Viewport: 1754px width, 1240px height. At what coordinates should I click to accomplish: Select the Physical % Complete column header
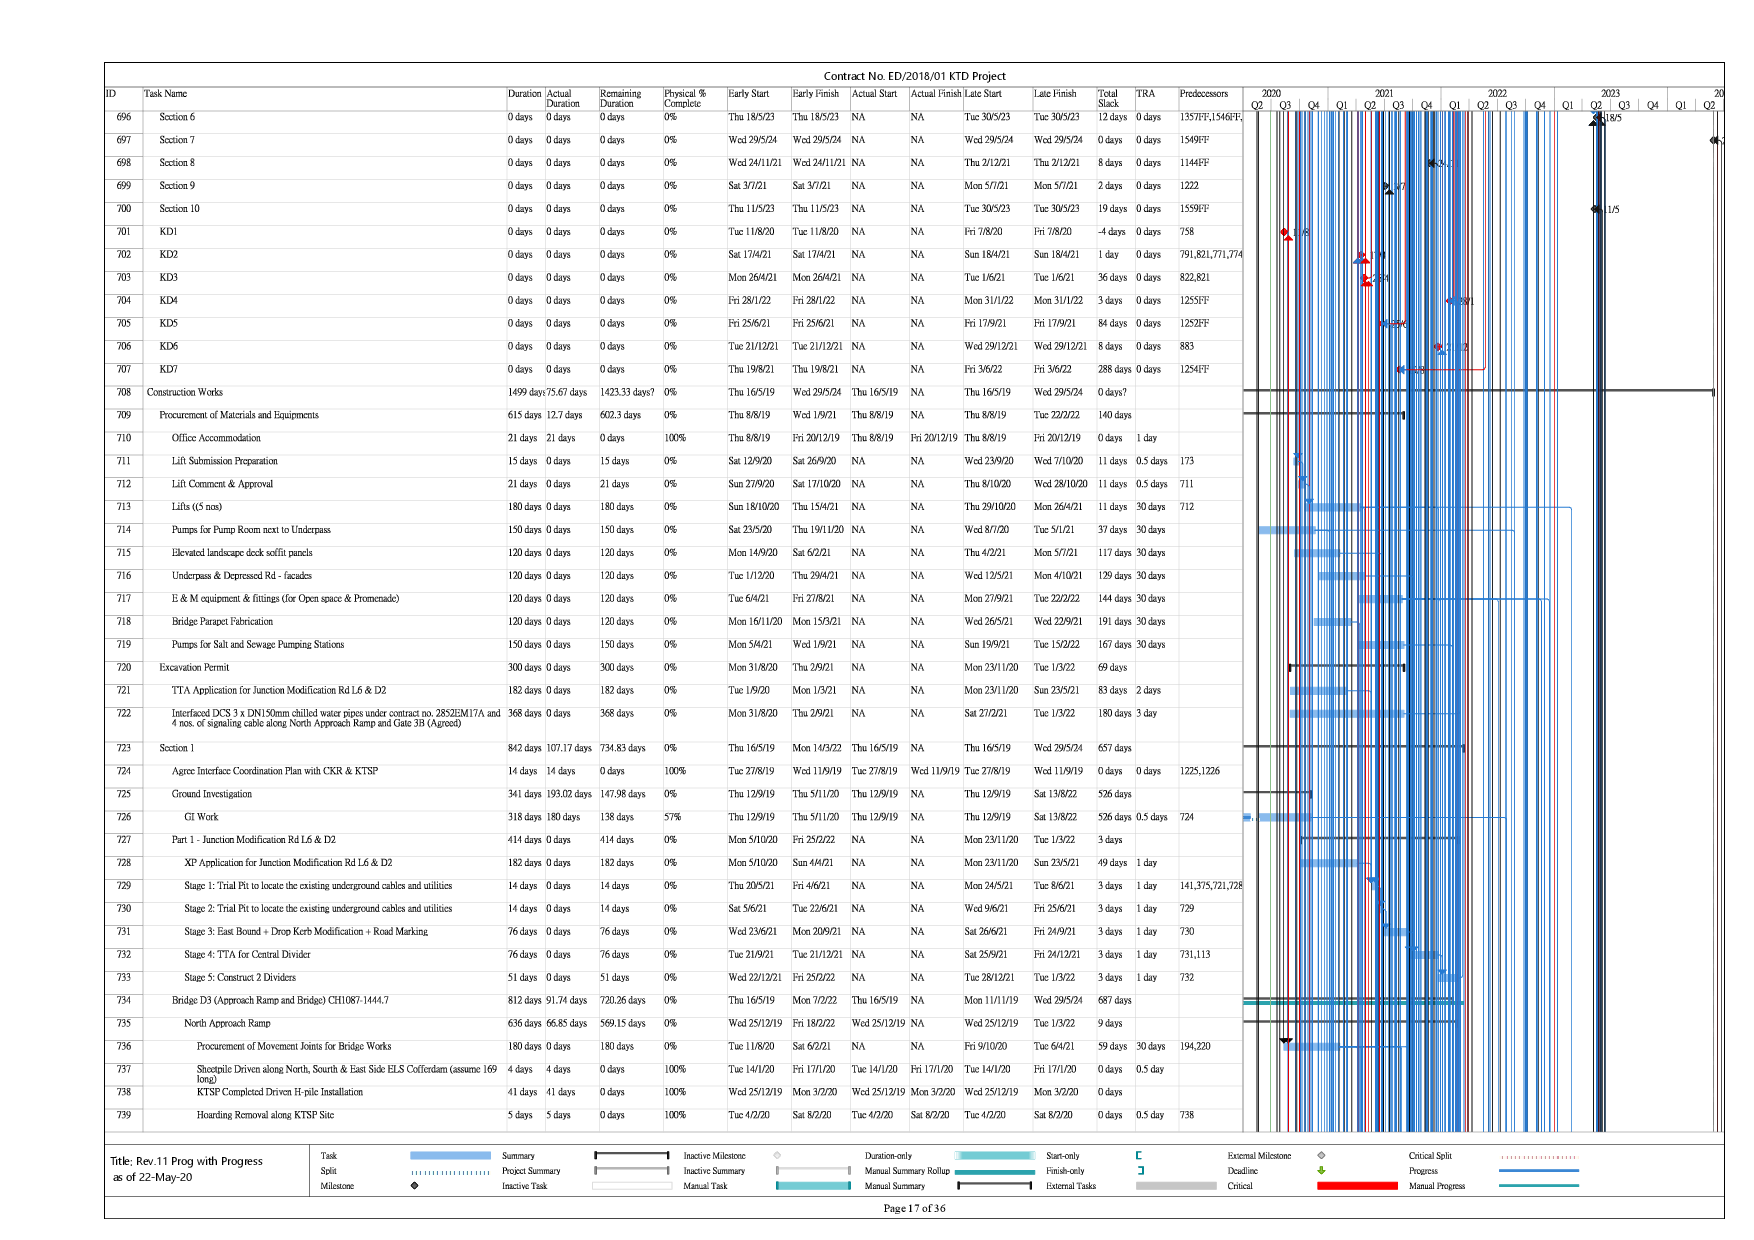(x=686, y=98)
